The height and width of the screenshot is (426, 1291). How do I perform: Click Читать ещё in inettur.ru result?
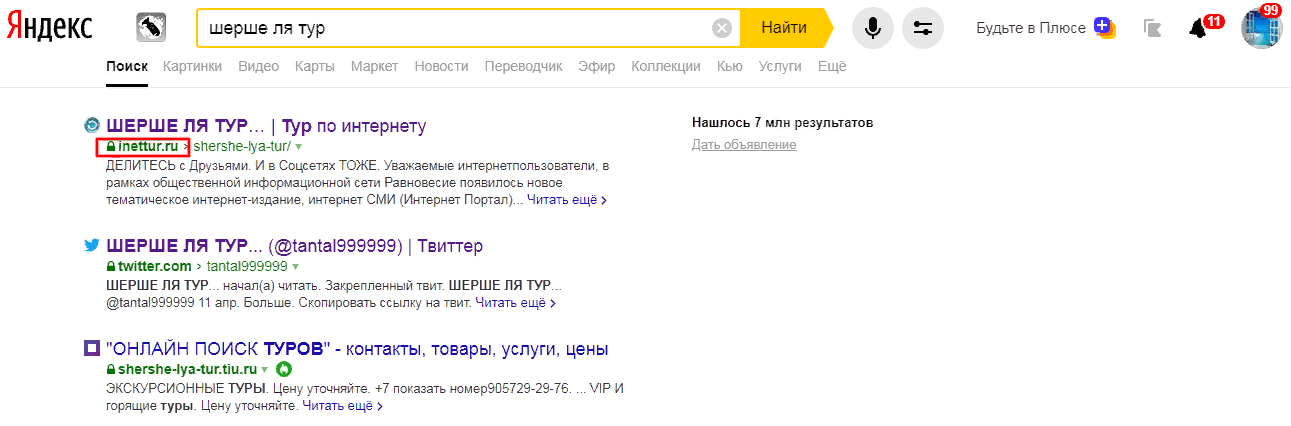click(x=566, y=200)
